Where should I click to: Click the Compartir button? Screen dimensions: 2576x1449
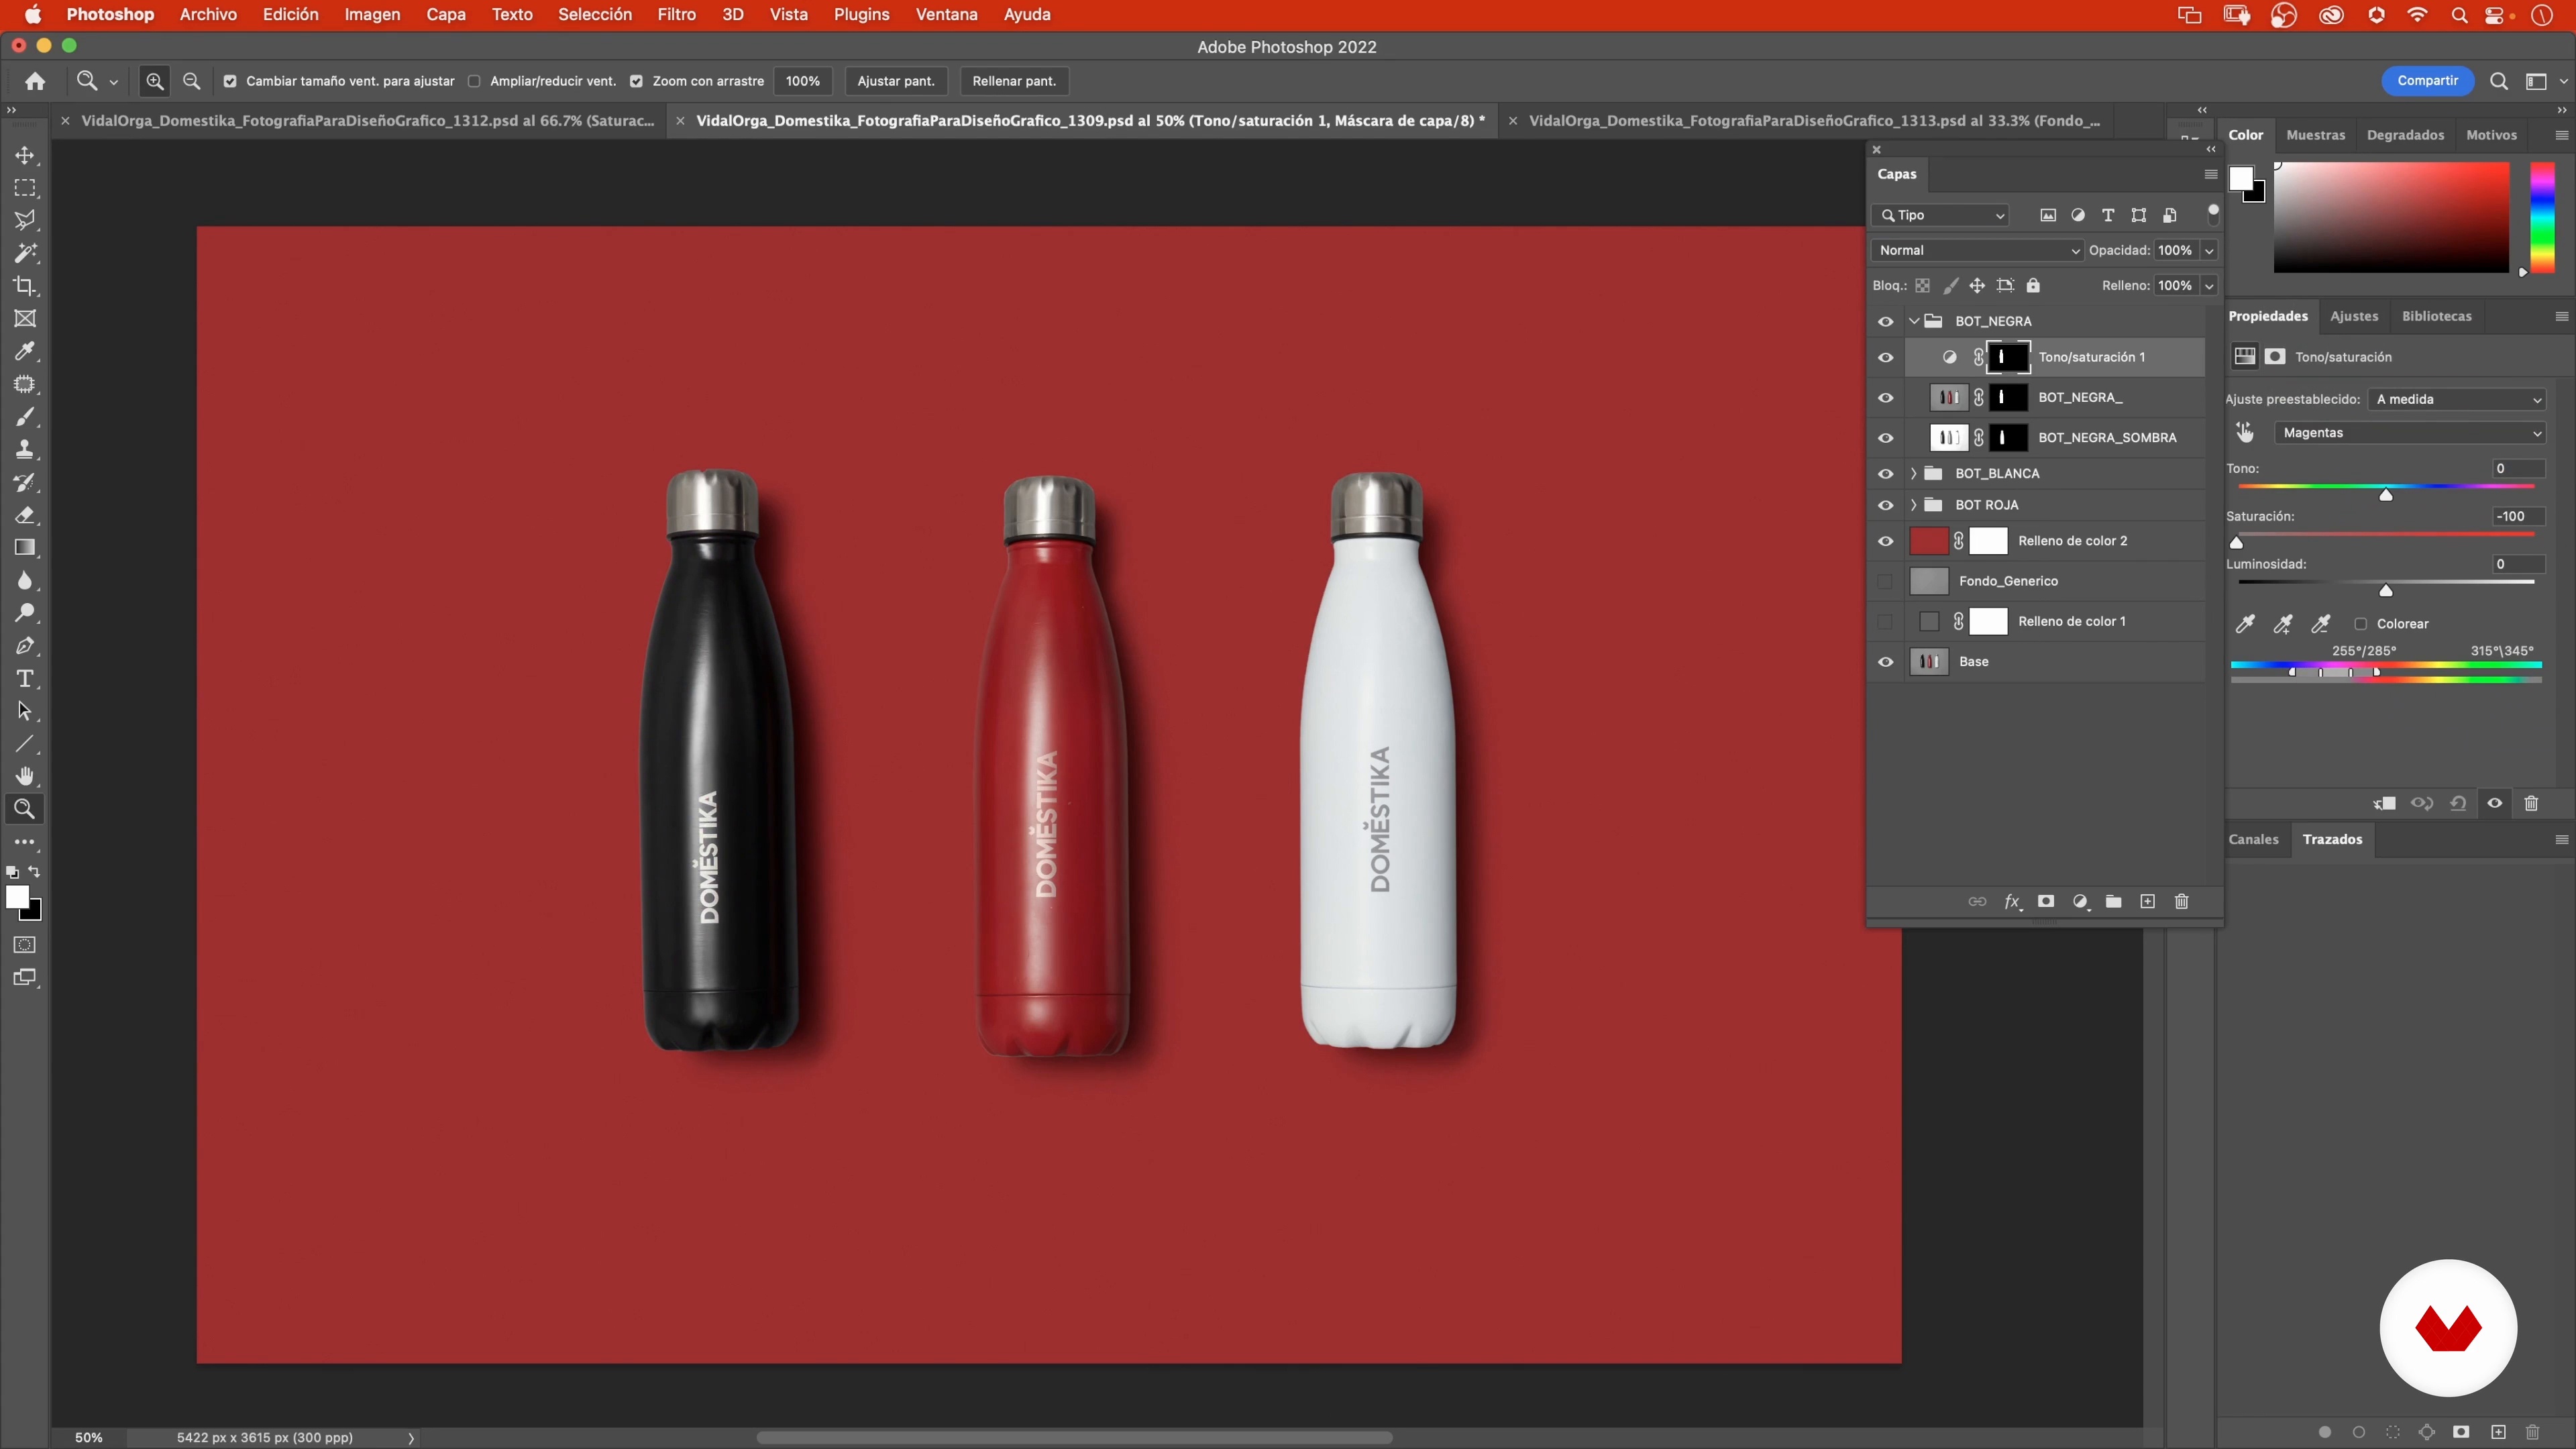(2427, 81)
